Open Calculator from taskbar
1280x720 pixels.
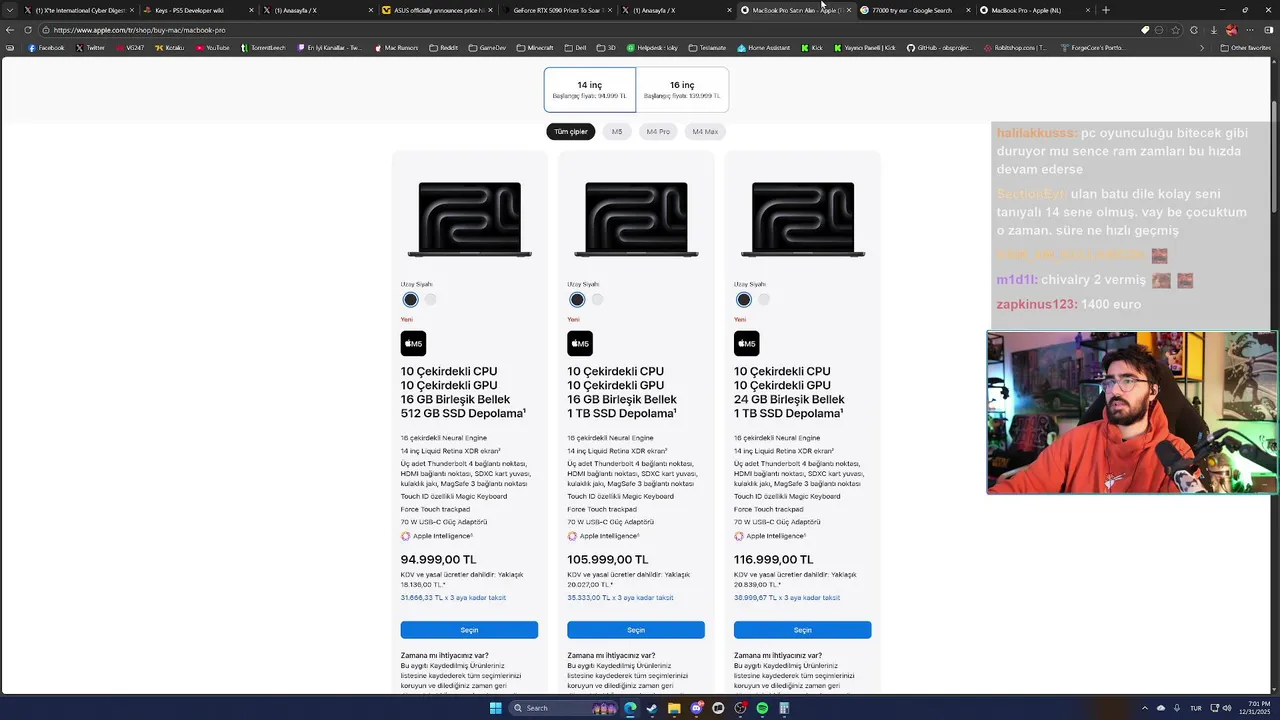pos(784,708)
